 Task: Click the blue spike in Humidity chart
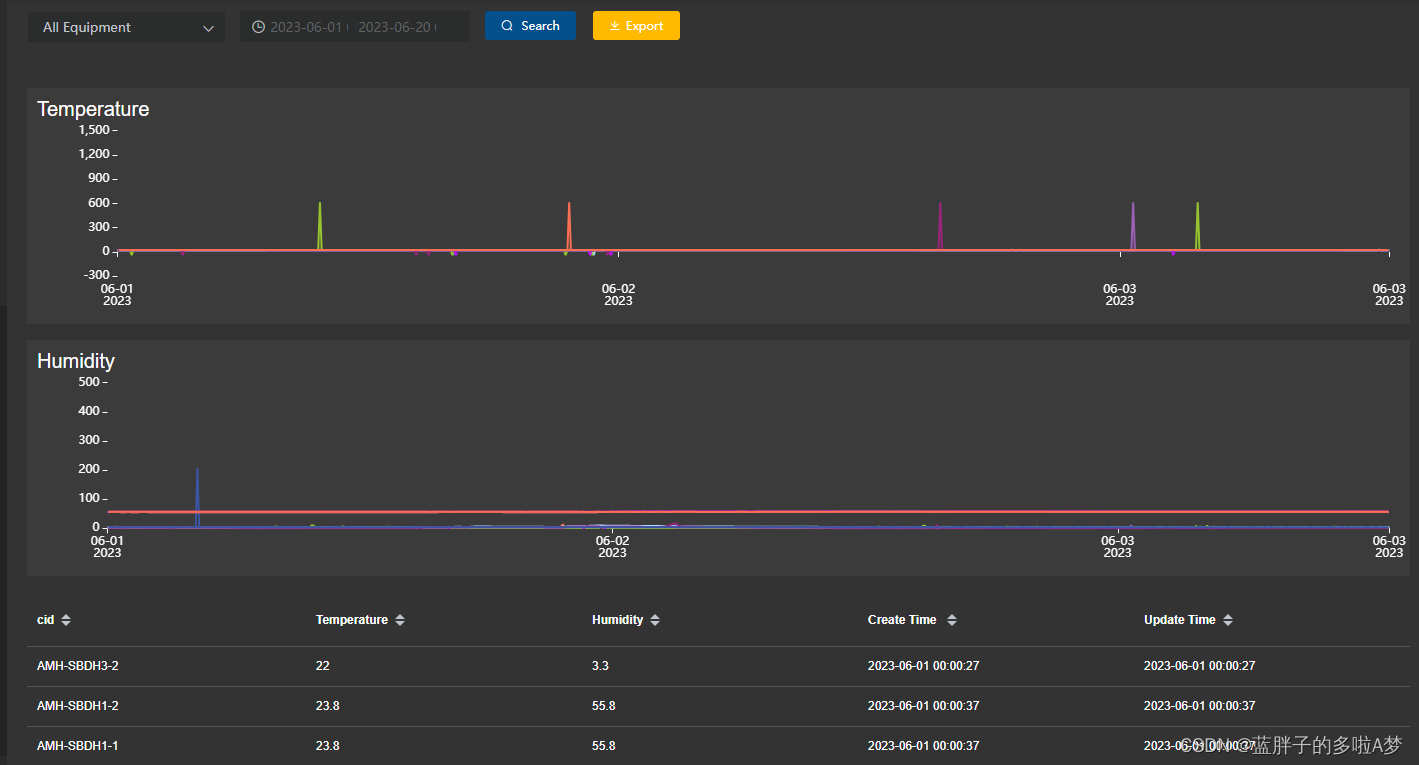click(x=197, y=497)
